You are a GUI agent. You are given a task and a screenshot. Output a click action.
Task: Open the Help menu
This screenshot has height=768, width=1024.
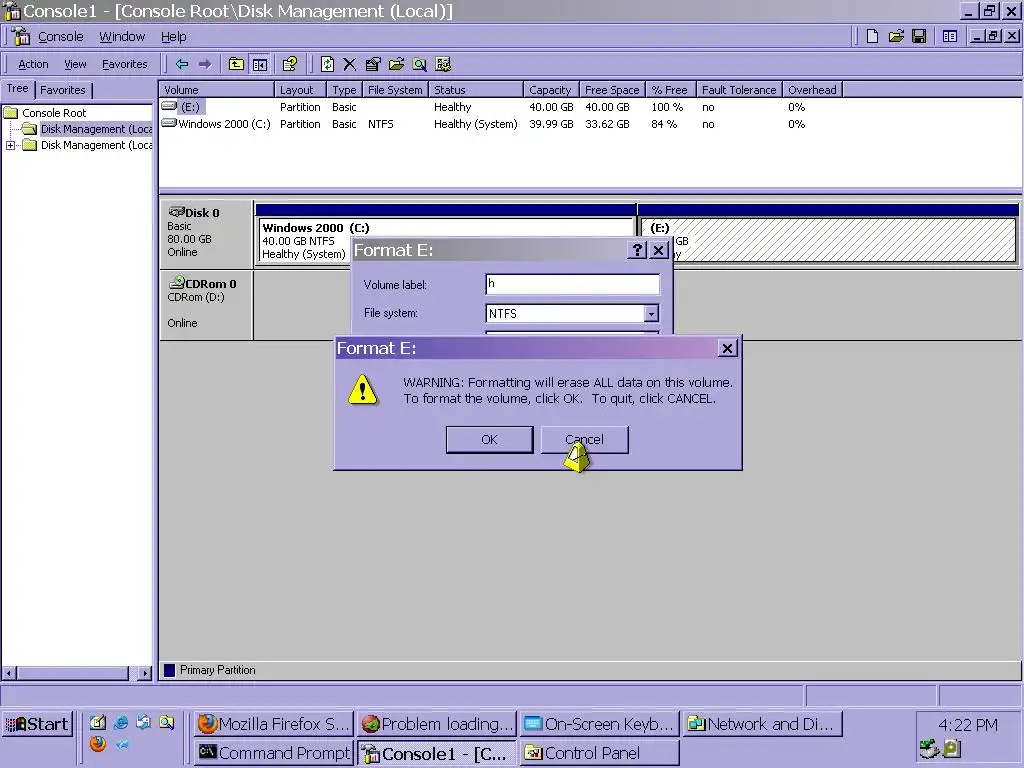[x=174, y=37]
